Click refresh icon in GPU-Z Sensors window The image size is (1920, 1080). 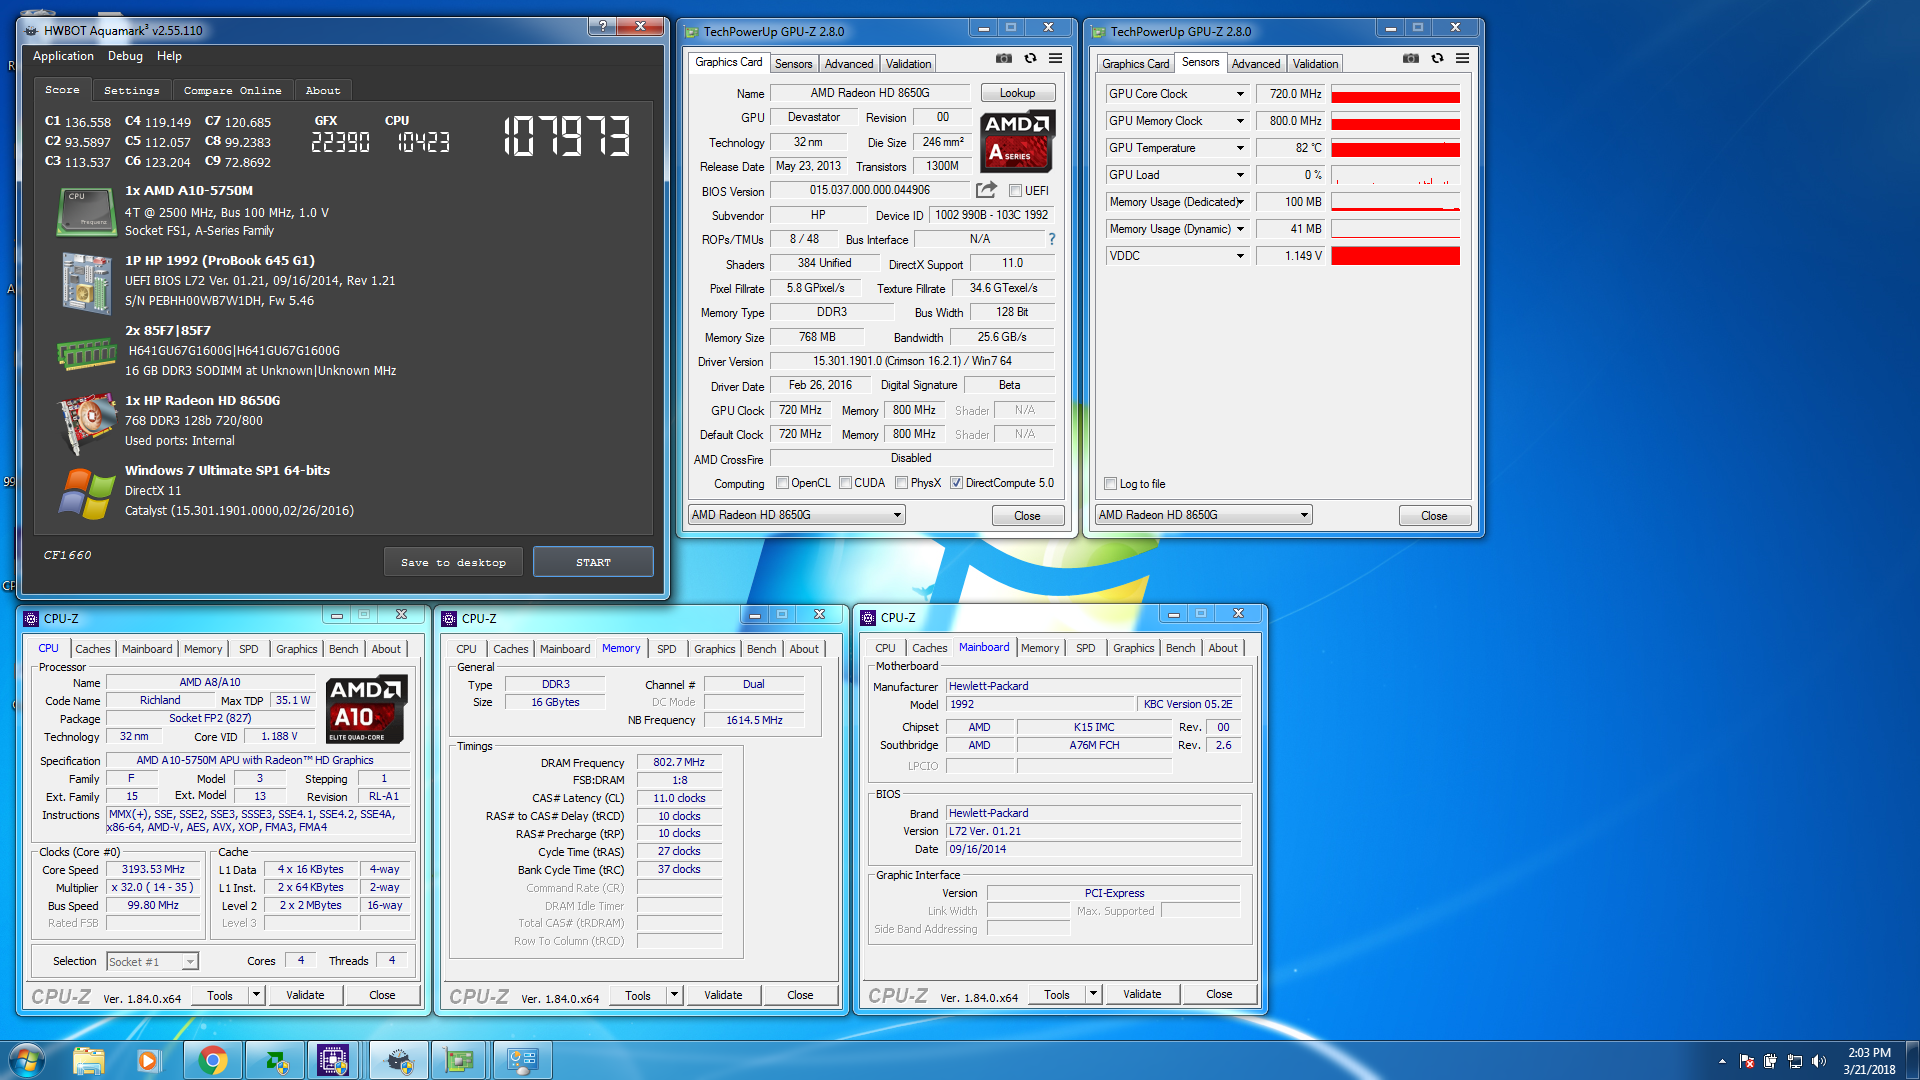click(x=1437, y=59)
